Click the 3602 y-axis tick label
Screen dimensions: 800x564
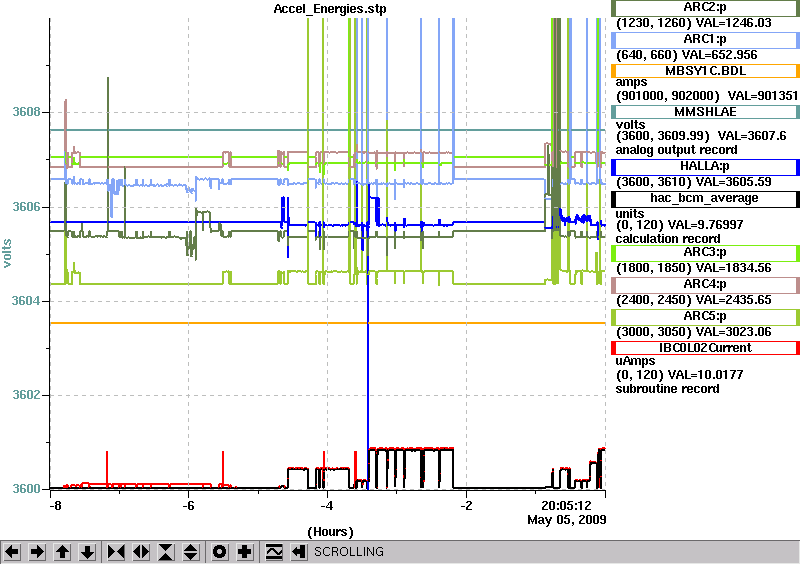point(26,395)
